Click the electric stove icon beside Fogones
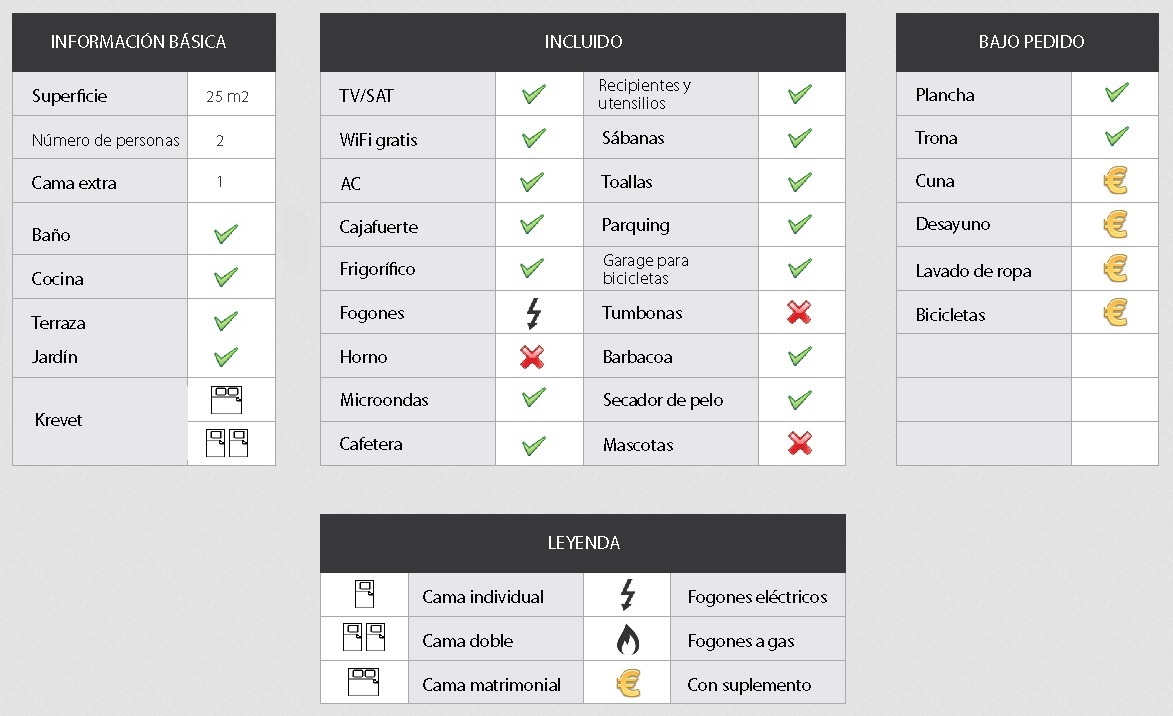This screenshot has width=1173, height=716. (533, 313)
